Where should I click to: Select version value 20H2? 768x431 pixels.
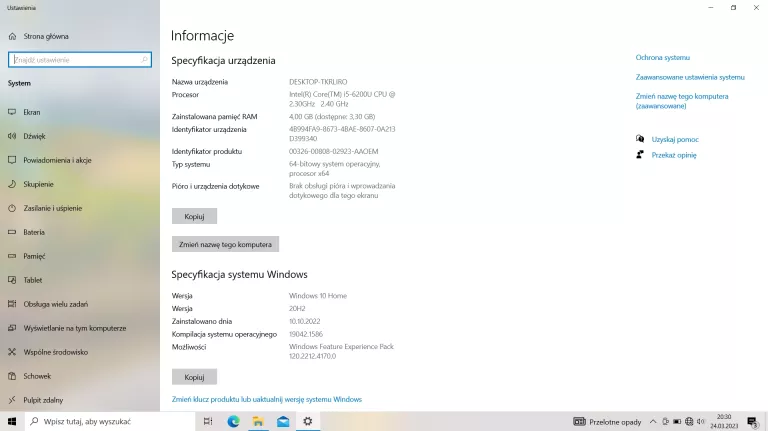tap(297, 309)
